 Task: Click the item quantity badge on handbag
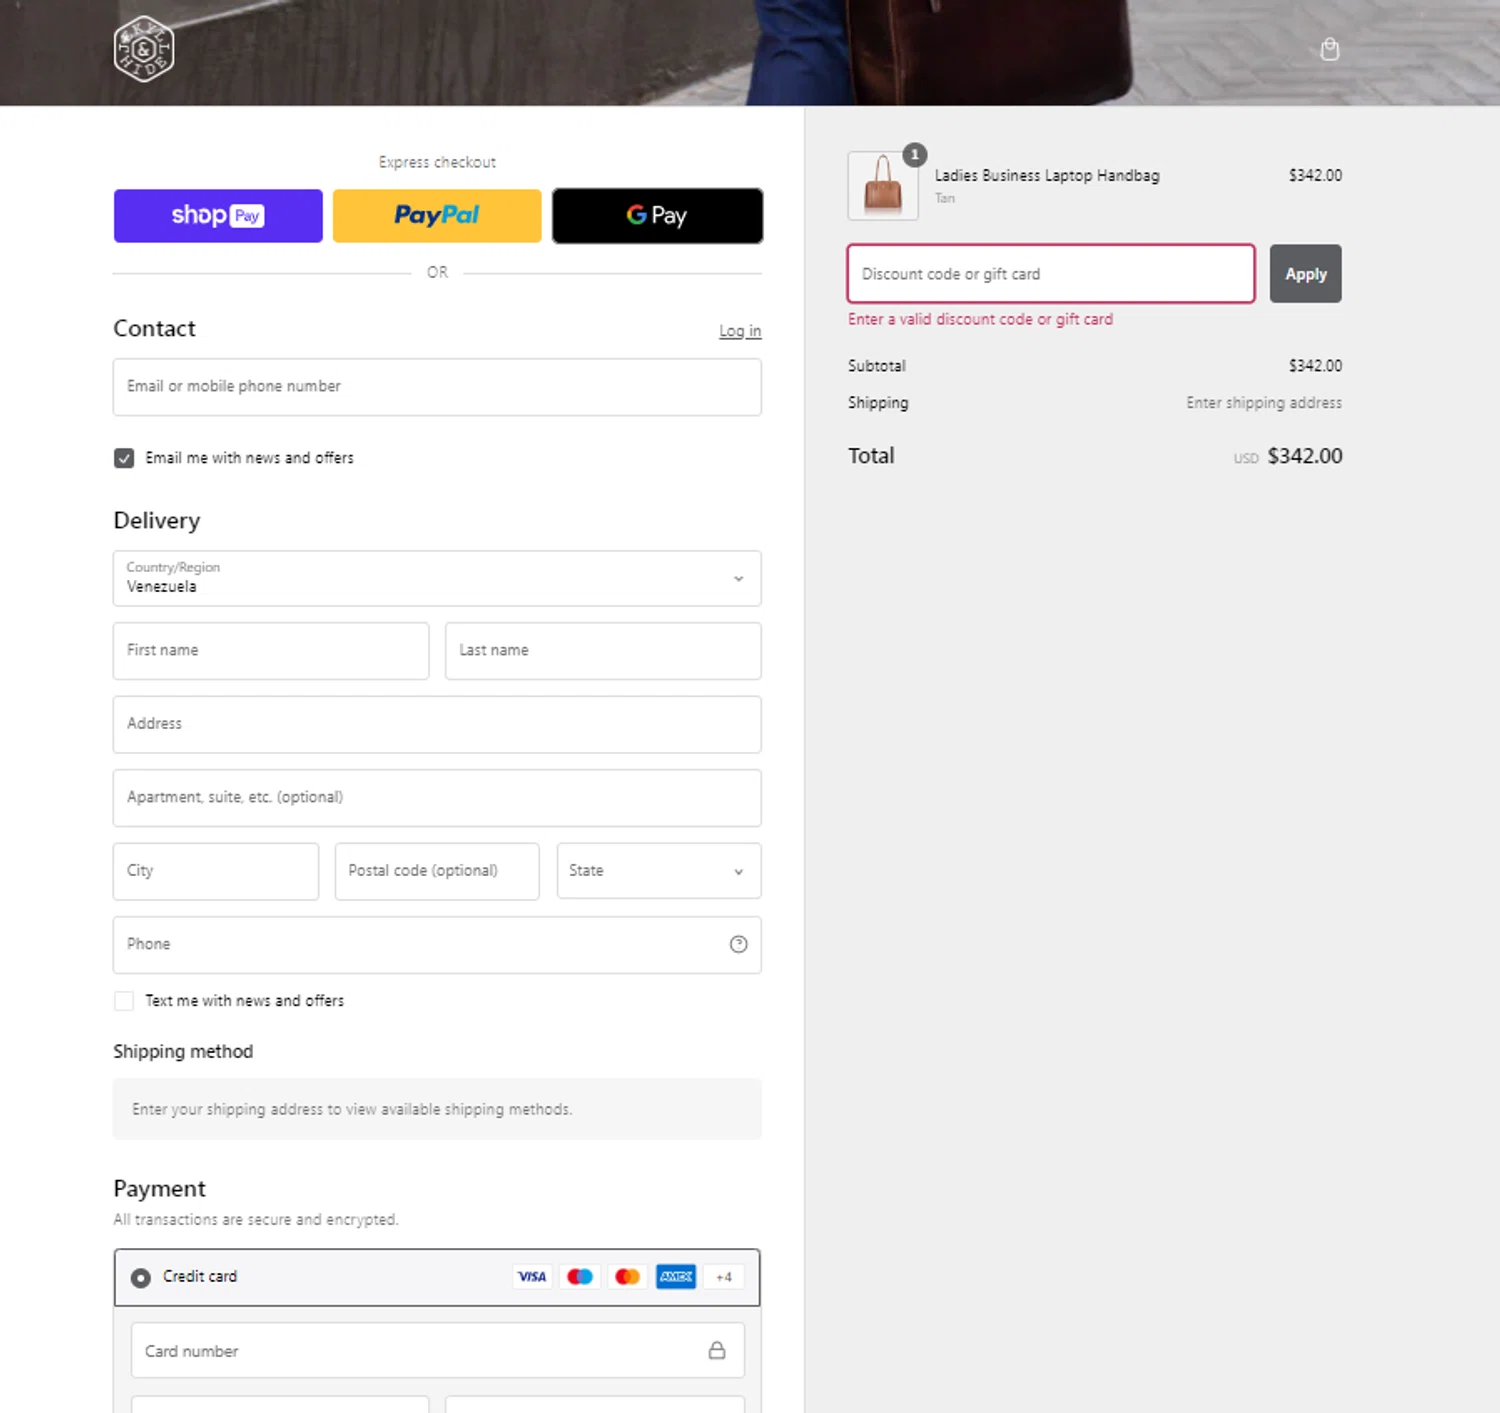click(914, 154)
